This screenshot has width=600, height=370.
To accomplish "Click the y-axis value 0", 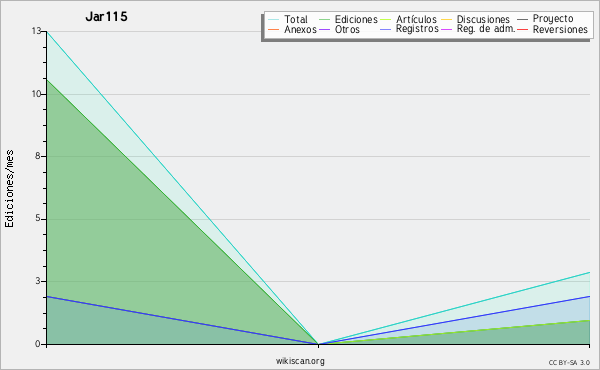I will pos(38,344).
